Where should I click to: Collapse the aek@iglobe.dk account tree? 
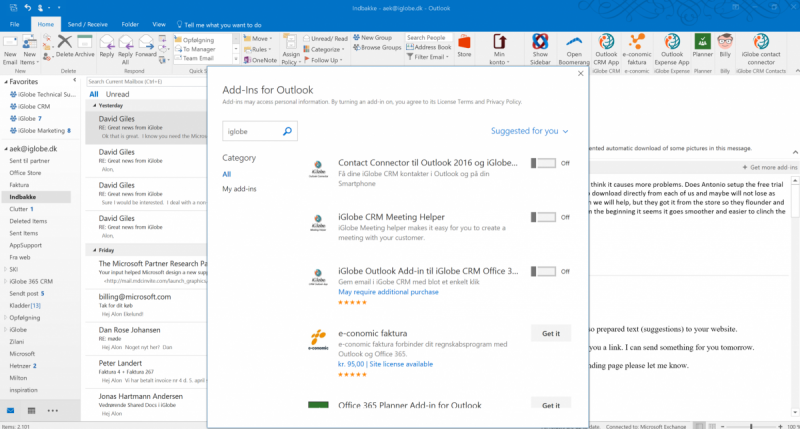6,149
